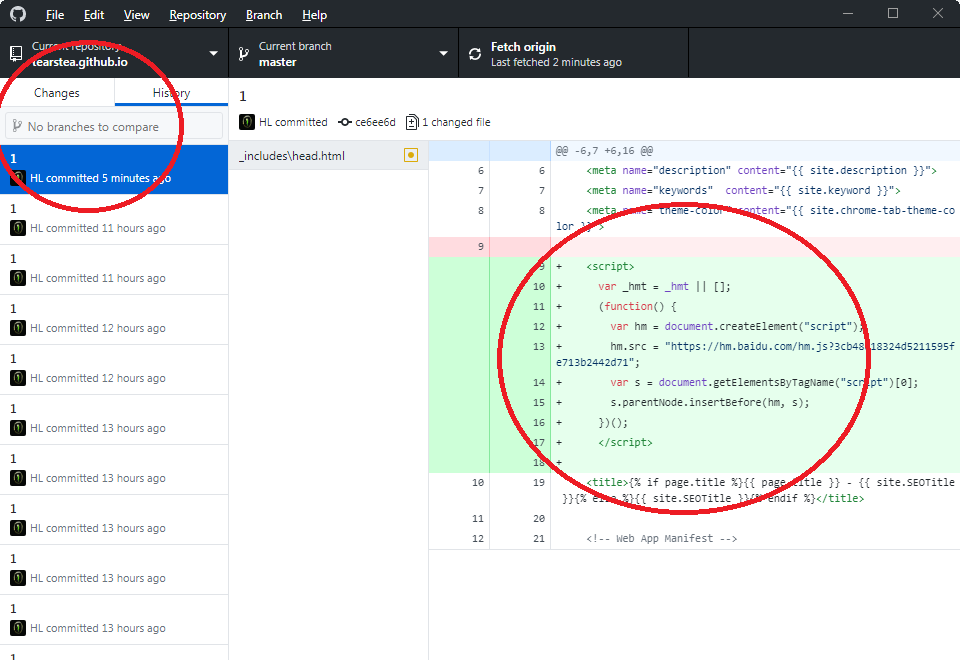Click the Fetch origin label
Screen dimensions: 960x660
(523, 47)
